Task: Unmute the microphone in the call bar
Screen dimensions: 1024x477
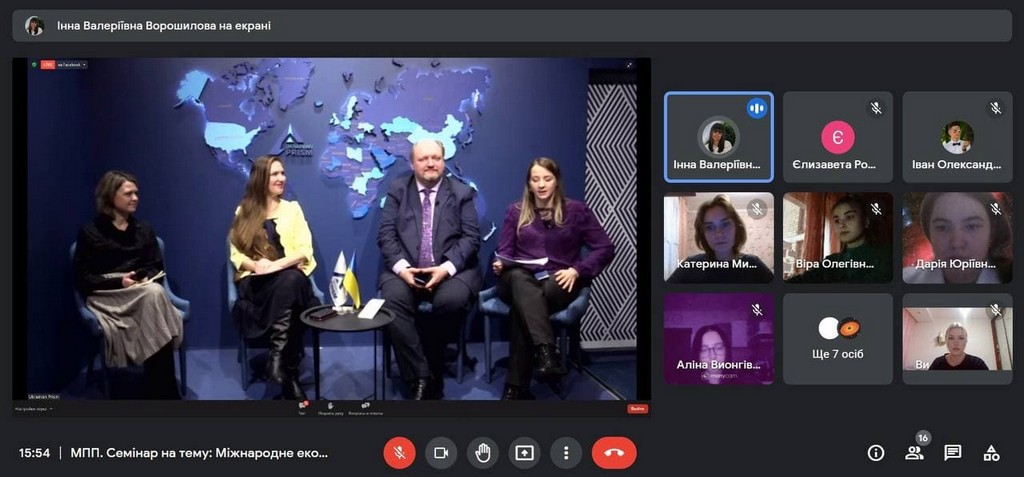Action: tap(399, 453)
